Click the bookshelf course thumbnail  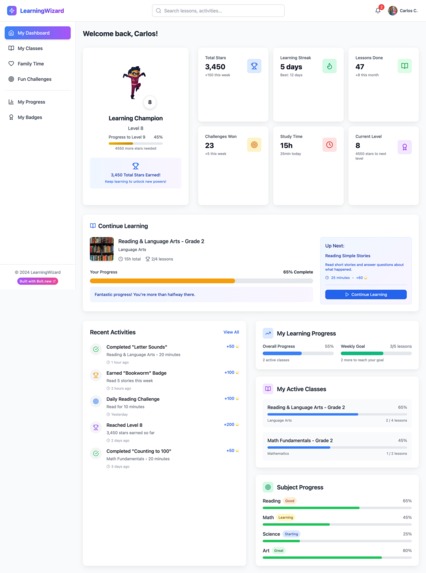[102, 249]
